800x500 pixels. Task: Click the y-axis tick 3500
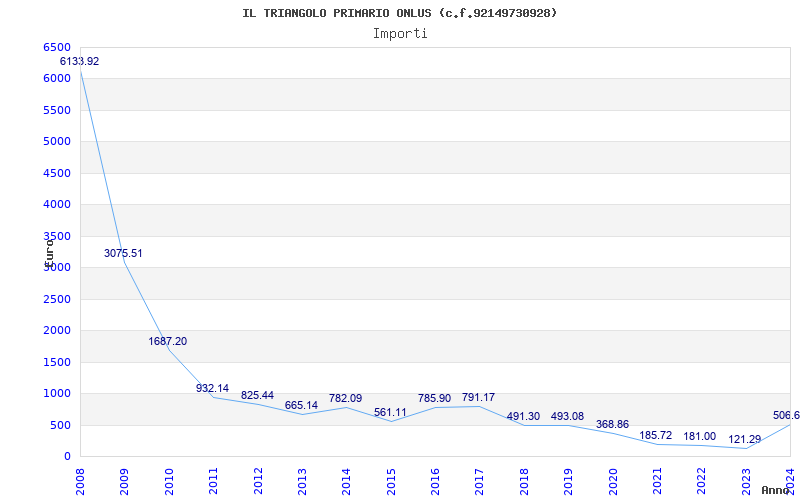57,236
